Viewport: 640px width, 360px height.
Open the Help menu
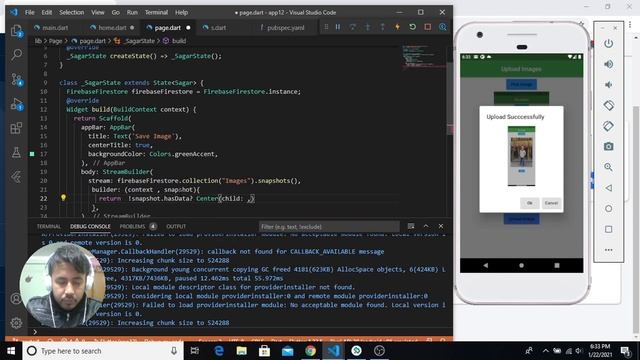tap(181, 12)
